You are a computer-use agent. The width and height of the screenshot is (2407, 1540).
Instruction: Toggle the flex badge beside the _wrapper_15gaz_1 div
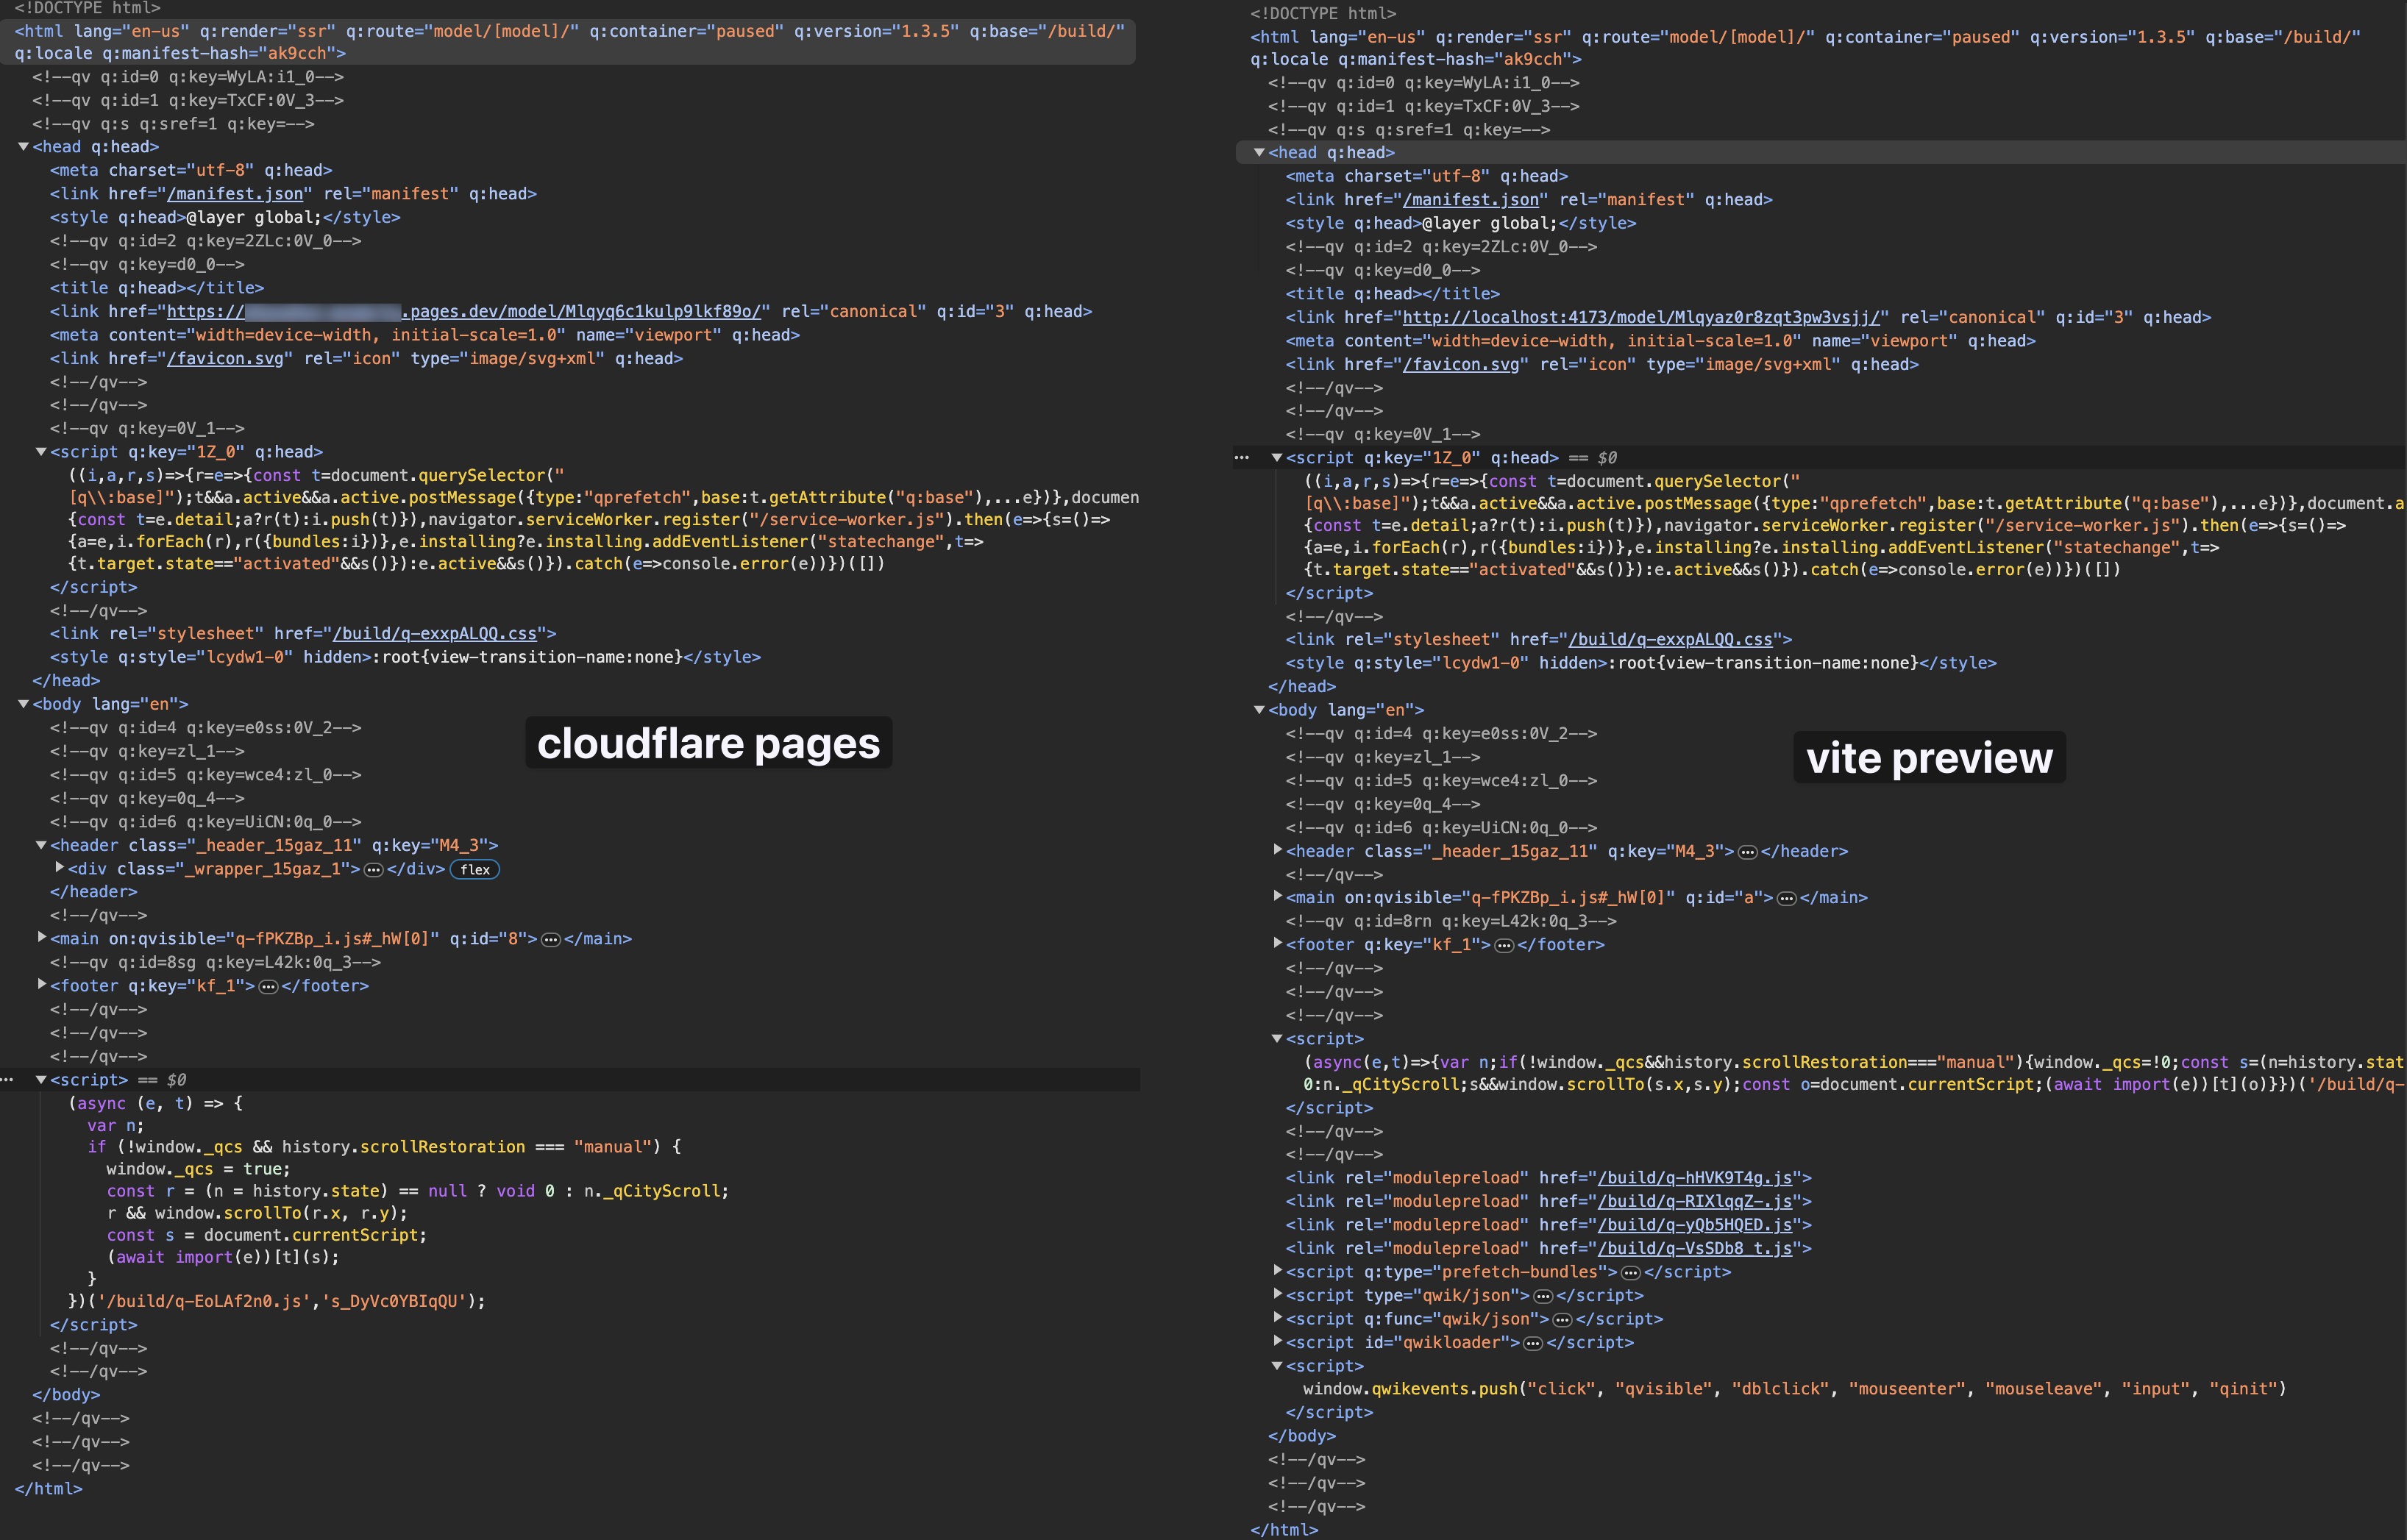pos(474,869)
